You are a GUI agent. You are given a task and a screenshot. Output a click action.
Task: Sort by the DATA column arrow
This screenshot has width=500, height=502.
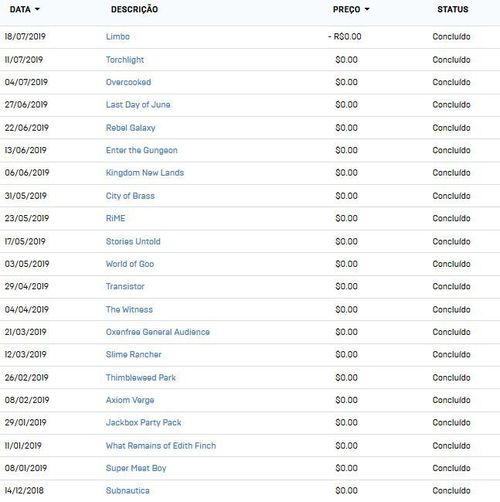tap(37, 9)
